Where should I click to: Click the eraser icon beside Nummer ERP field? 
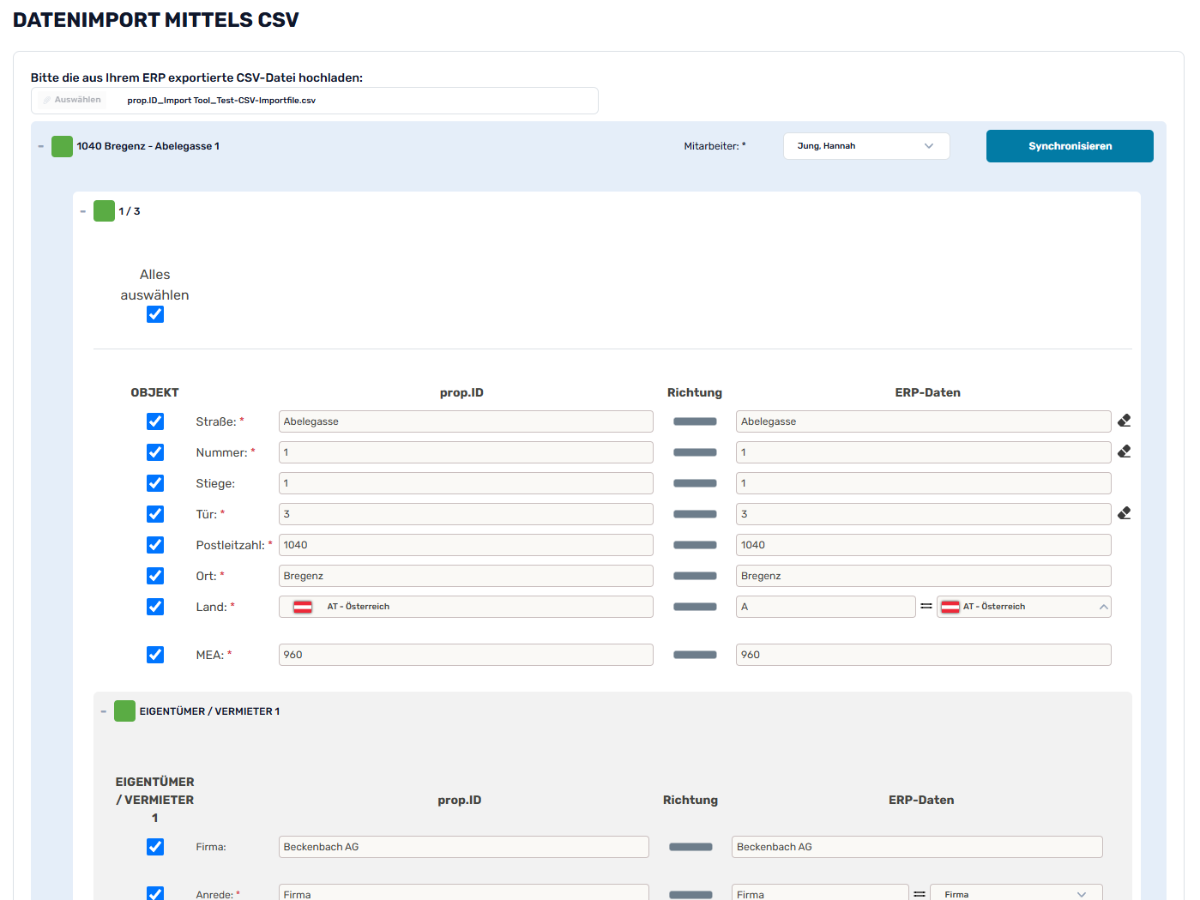(x=1124, y=452)
